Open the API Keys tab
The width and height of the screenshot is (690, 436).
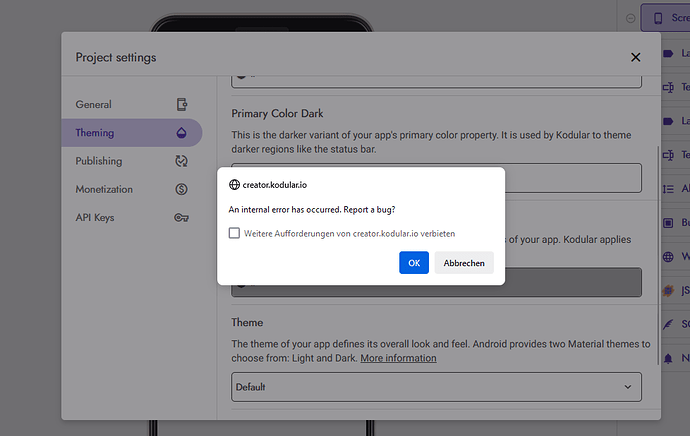tap(96, 217)
